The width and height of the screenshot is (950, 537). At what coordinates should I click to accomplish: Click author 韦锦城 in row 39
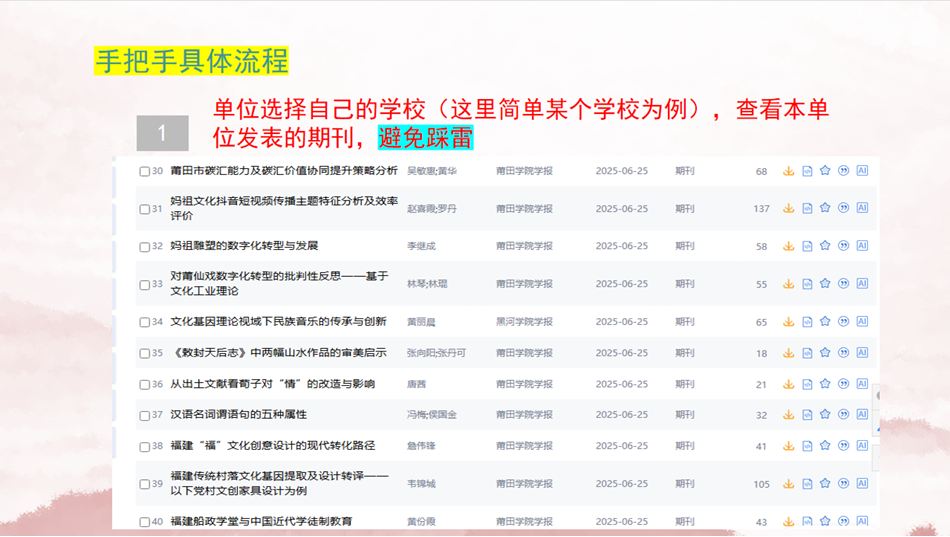click(x=421, y=484)
